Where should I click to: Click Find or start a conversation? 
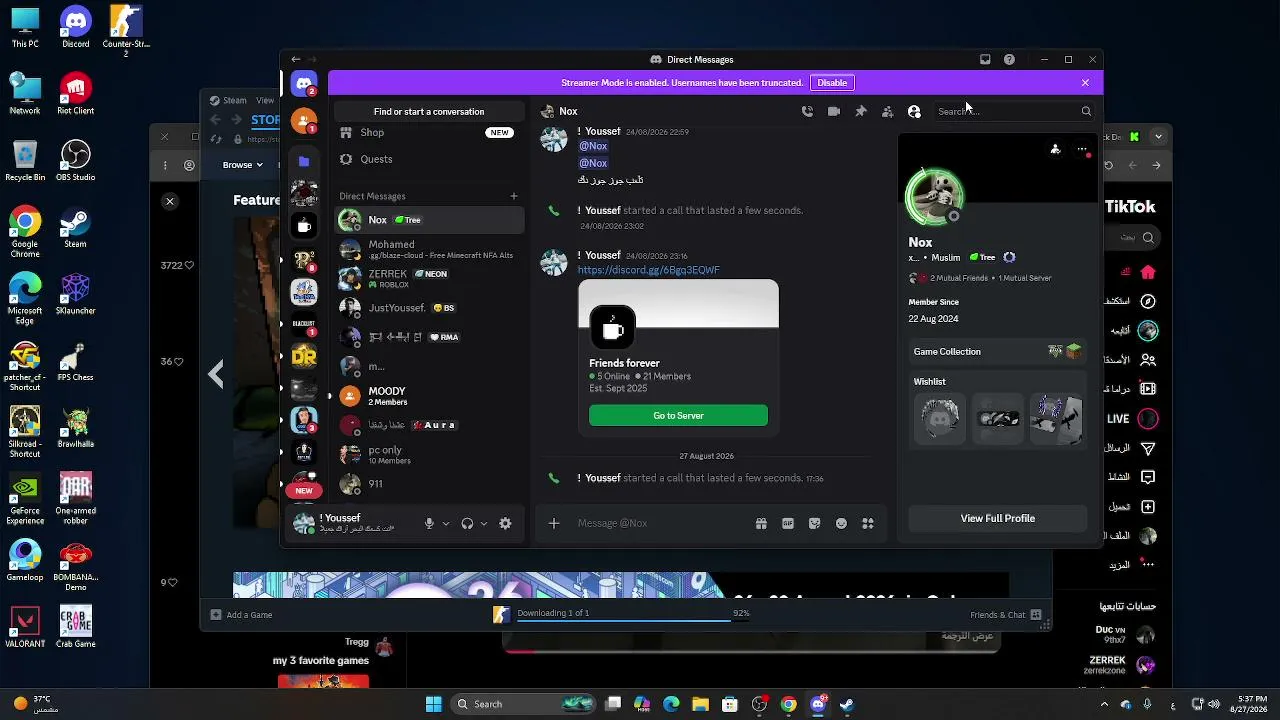[429, 111]
